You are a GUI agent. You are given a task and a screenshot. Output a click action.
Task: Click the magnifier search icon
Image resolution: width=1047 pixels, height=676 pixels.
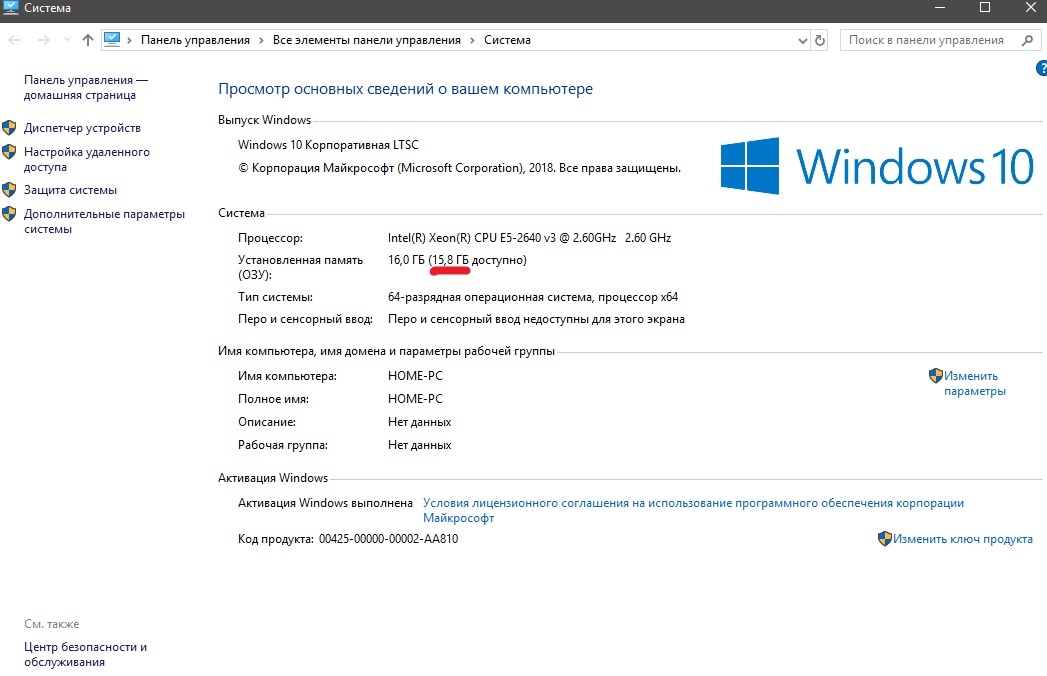pos(1028,40)
